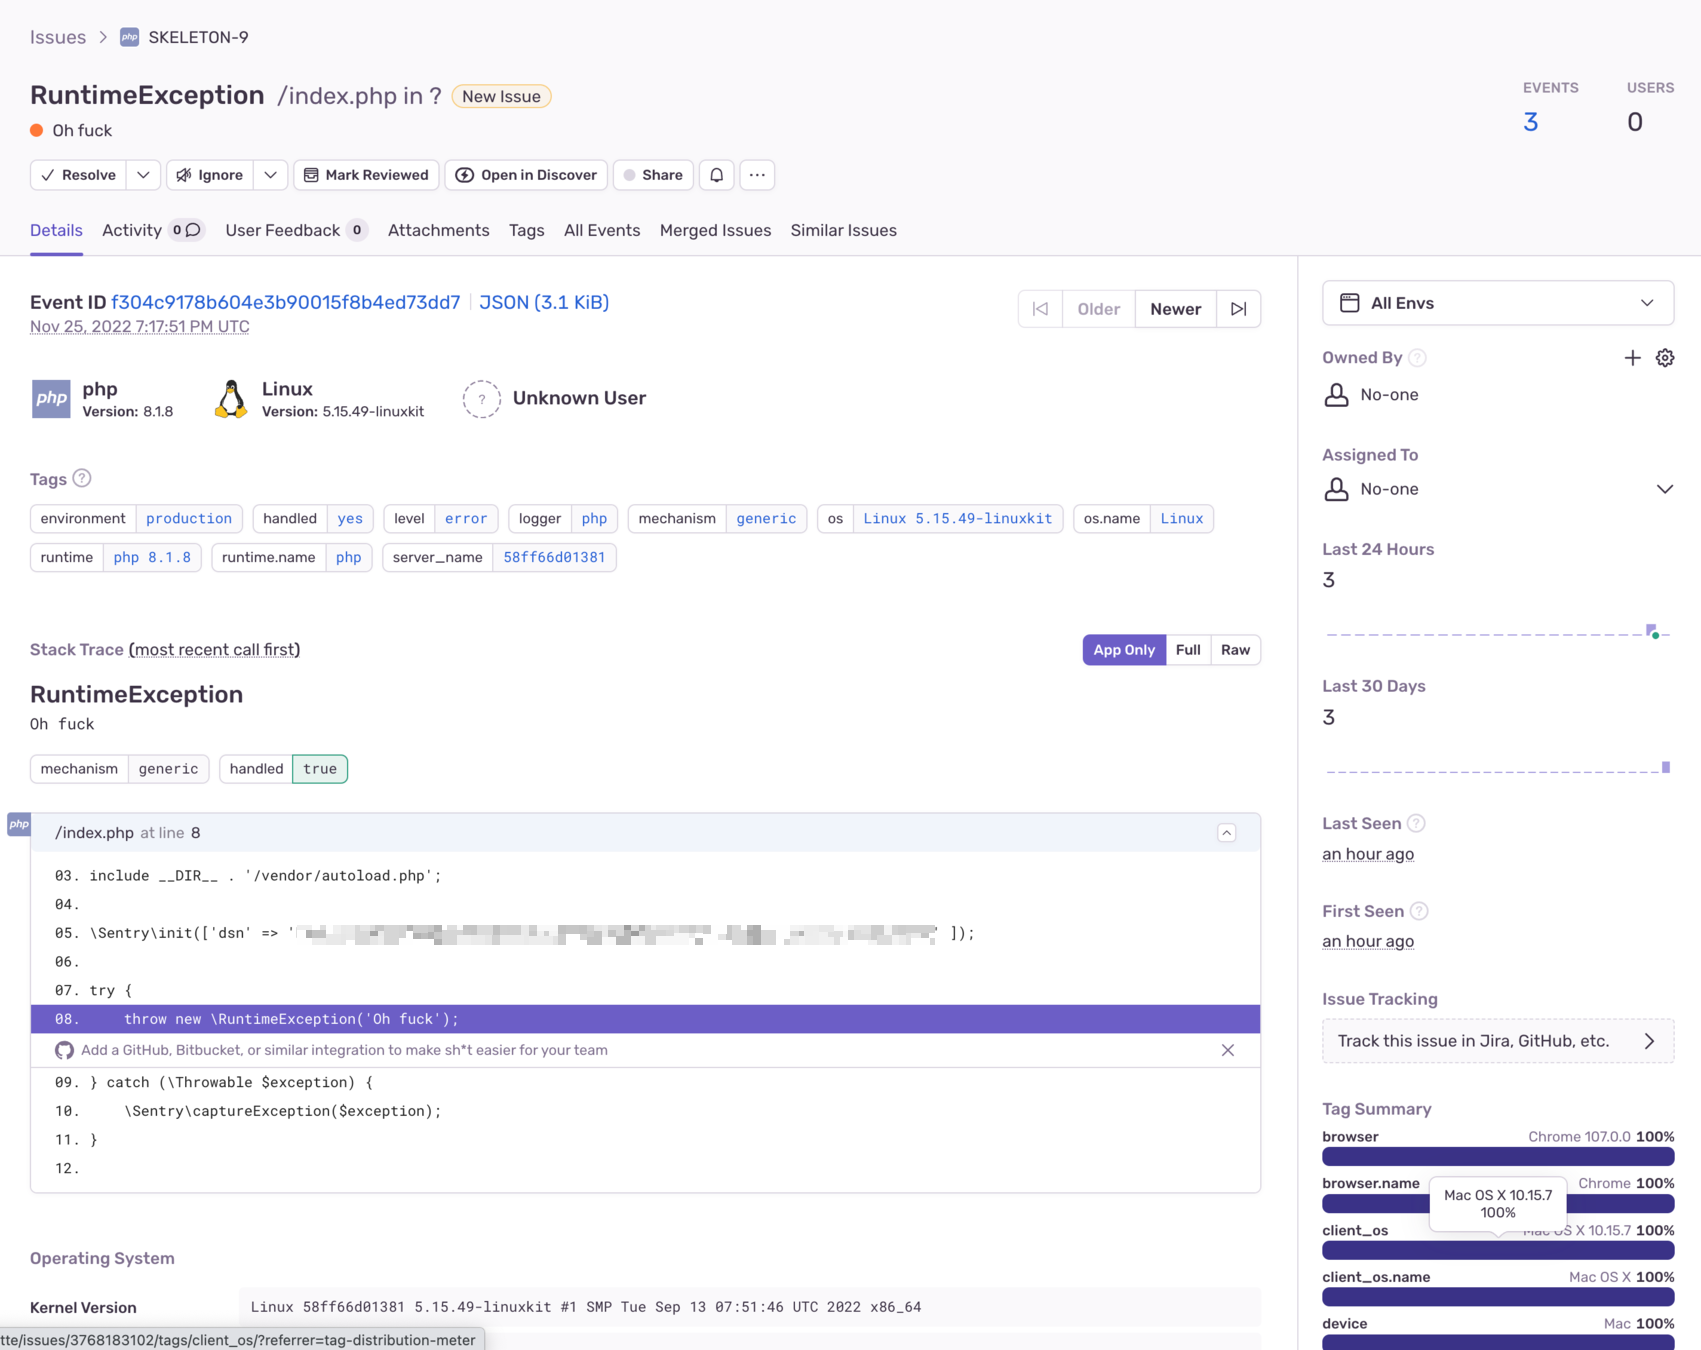Viewport: 1701px width, 1350px height.
Task: Open the Resolve dropdown arrow
Action: (144, 175)
